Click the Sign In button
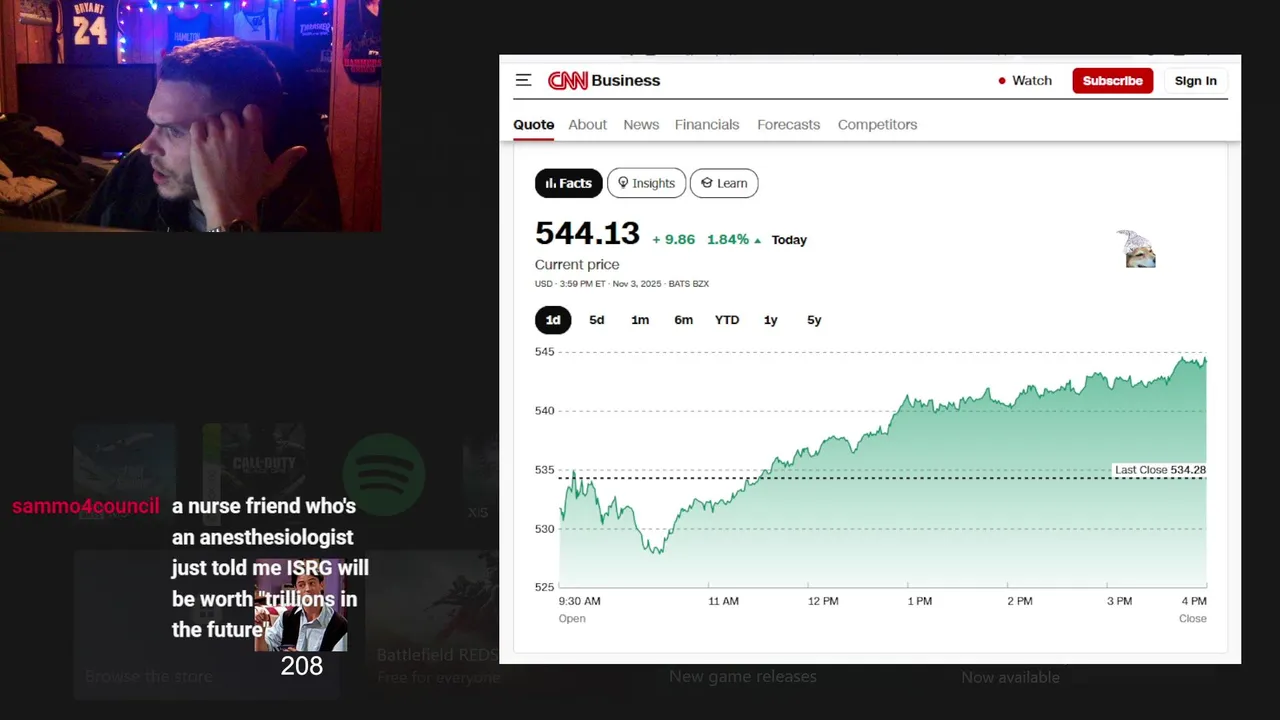This screenshot has width=1280, height=720. click(x=1196, y=81)
